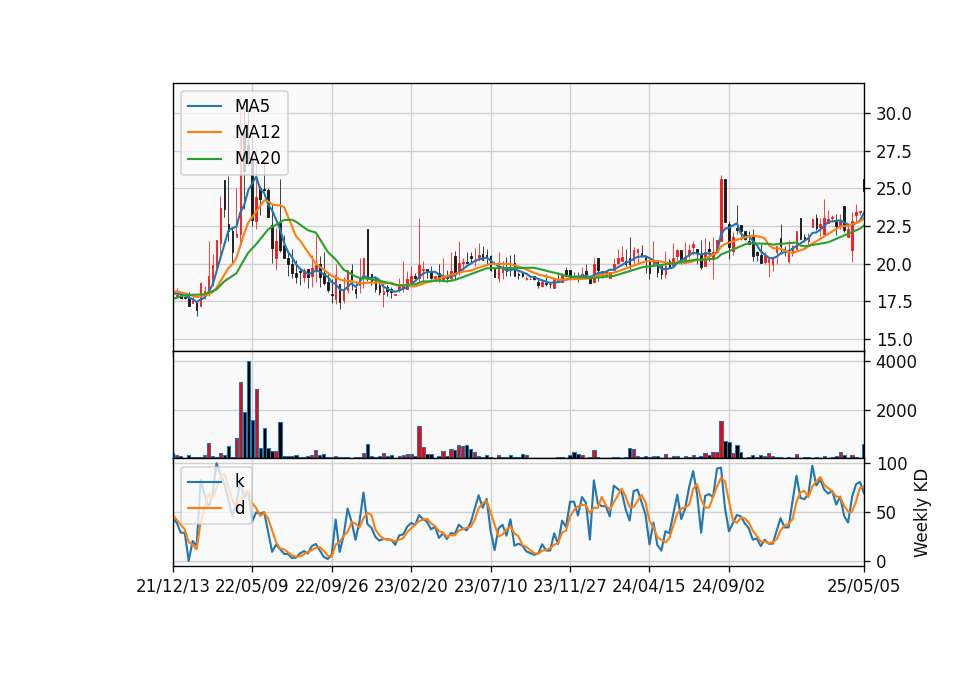Screen dimensions: 960x690
Task: Click the 23/02/20 date label
Action: (x=411, y=586)
